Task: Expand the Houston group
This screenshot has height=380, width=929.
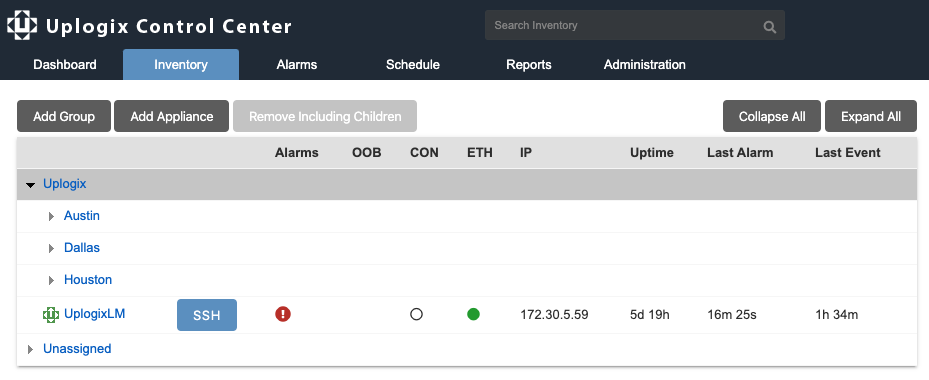Action: click(52, 280)
